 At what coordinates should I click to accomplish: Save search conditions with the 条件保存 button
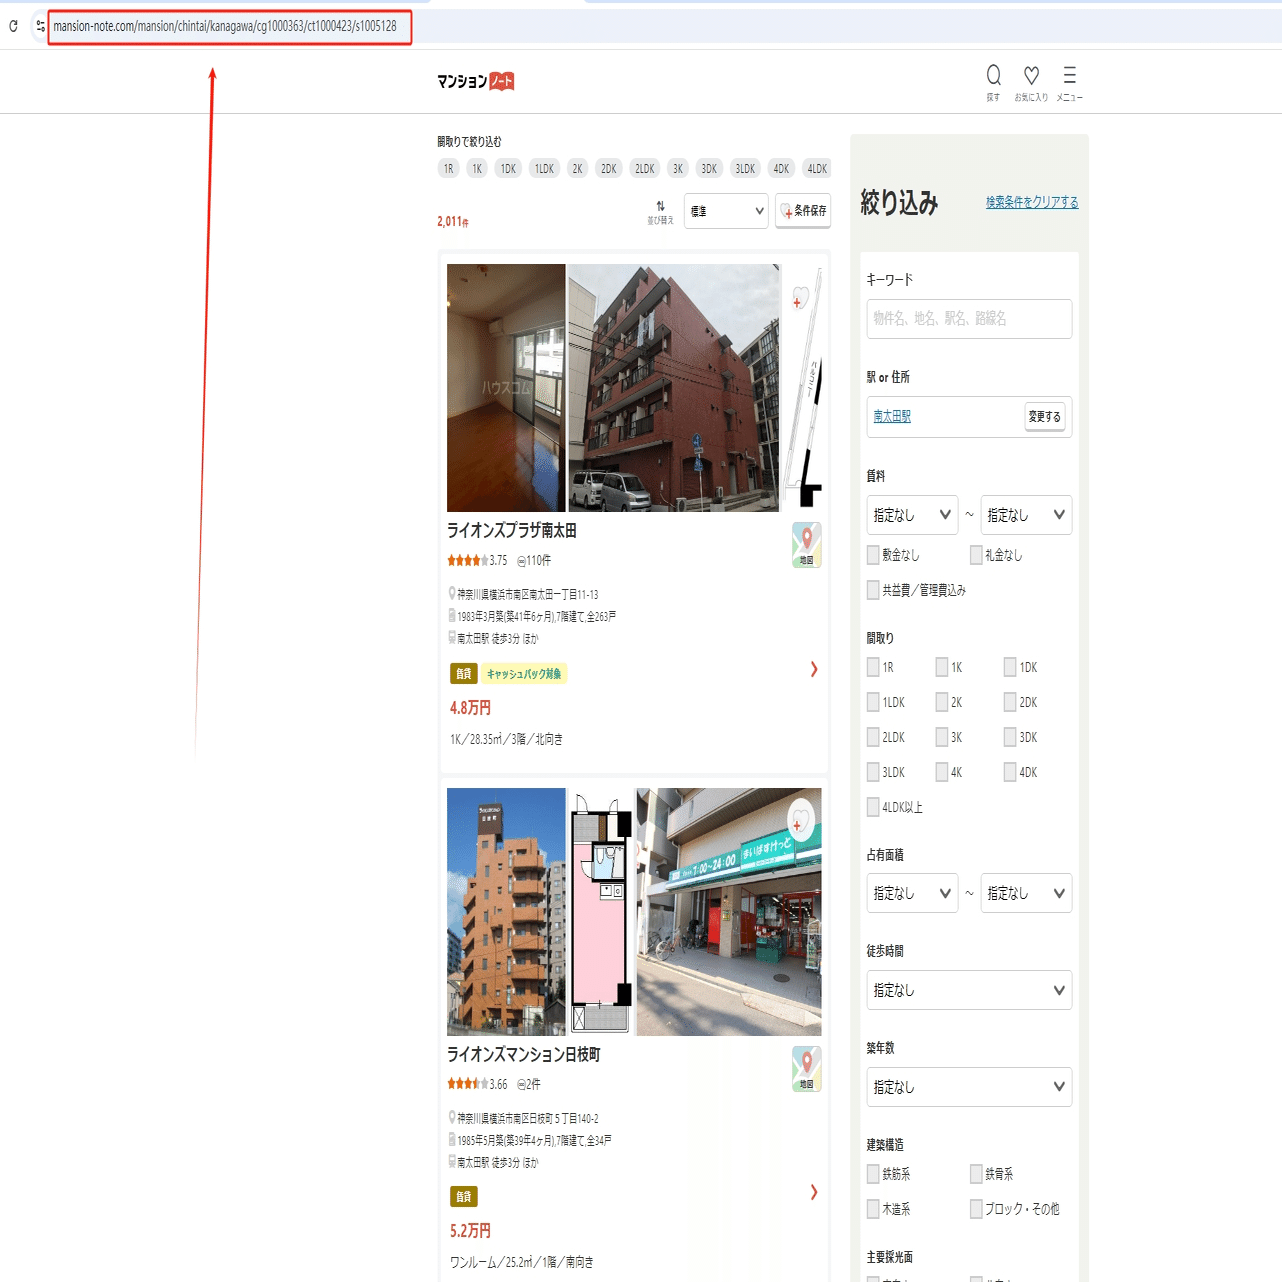coord(803,211)
